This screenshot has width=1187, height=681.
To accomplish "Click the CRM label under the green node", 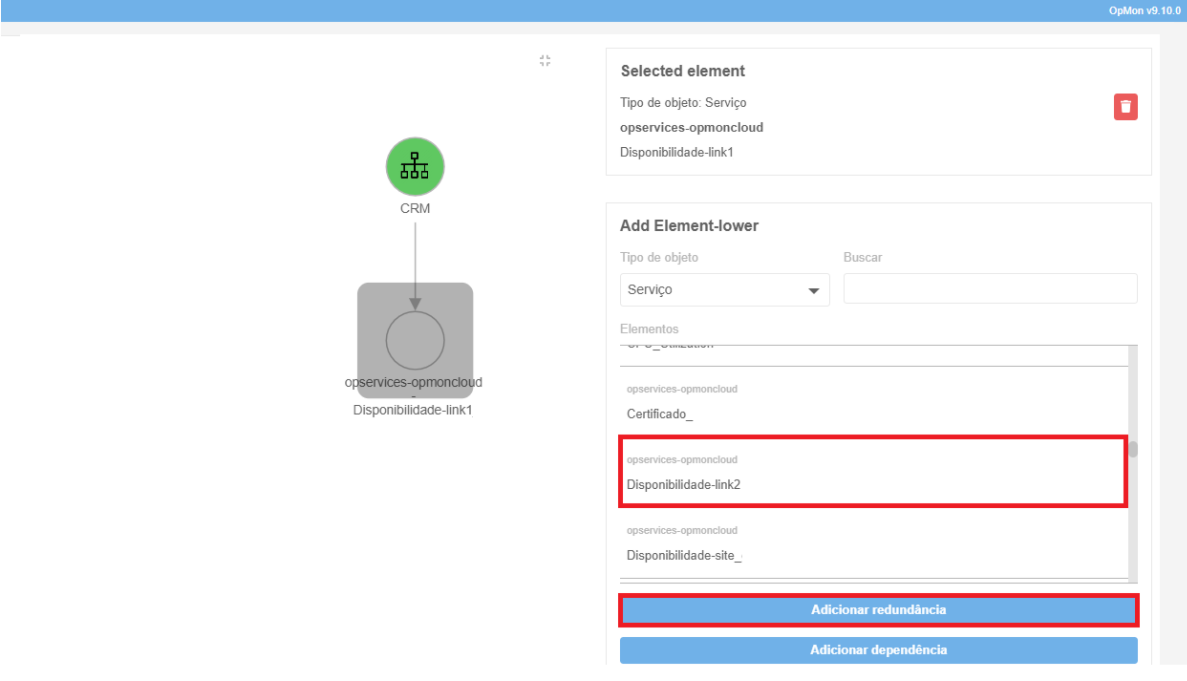I will point(415,208).
